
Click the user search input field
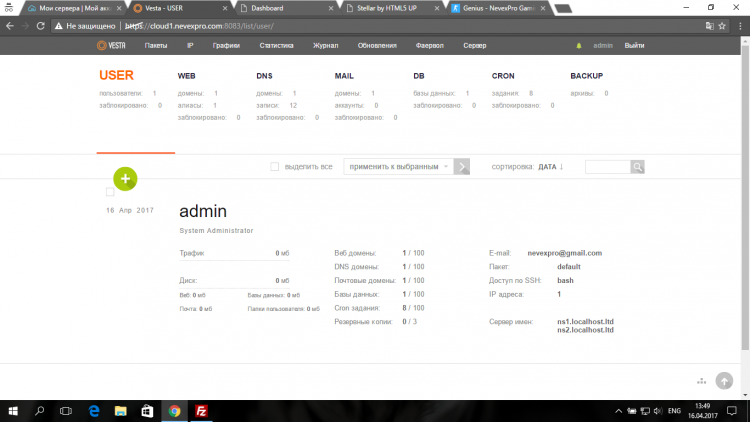pyautogui.click(x=607, y=167)
